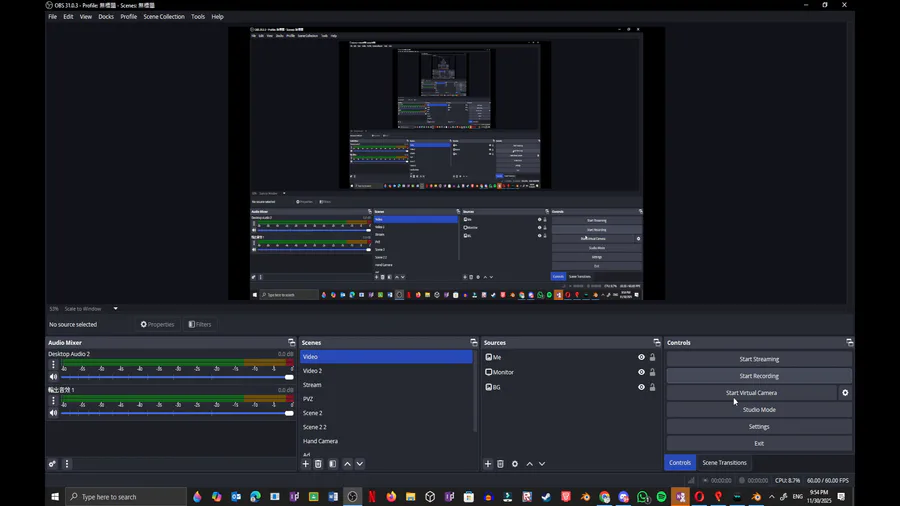Screen dimensions: 900x506
Task: Adjust 輸出音效 1 volume slider
Action: click(177, 413)
